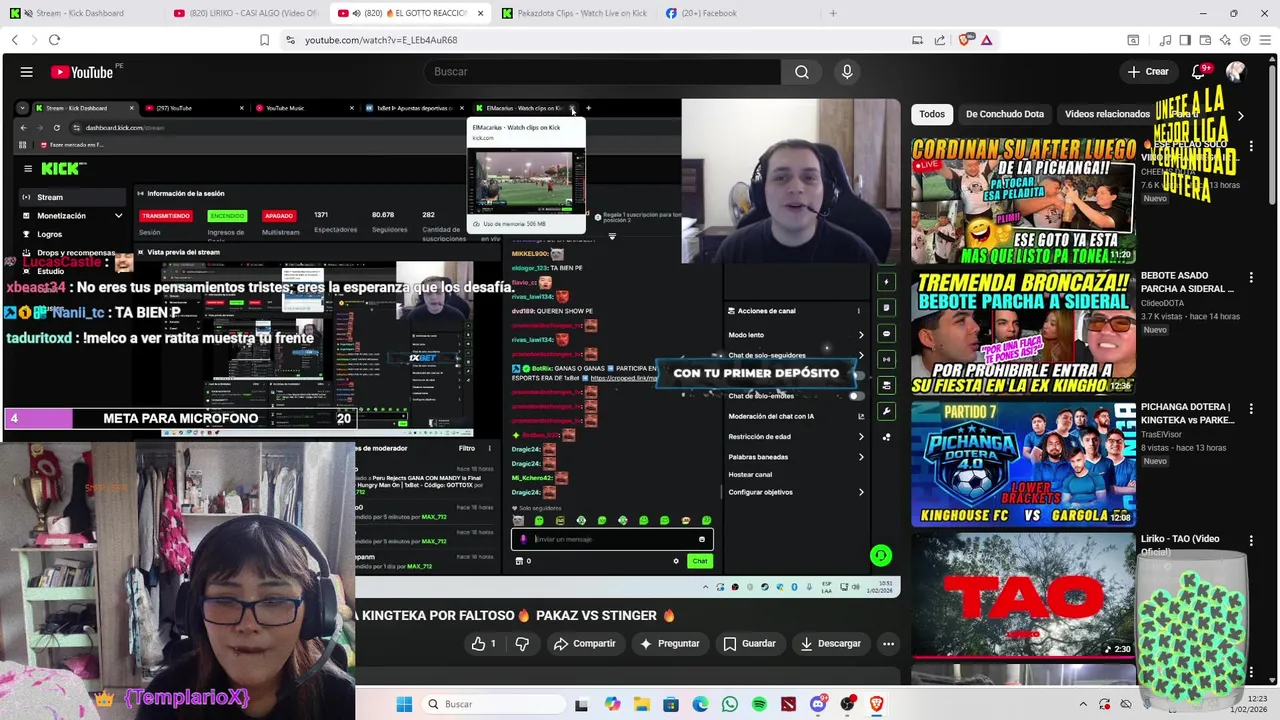Click the Compartir button
This screenshot has width=1280, height=720.
pyautogui.click(x=584, y=644)
